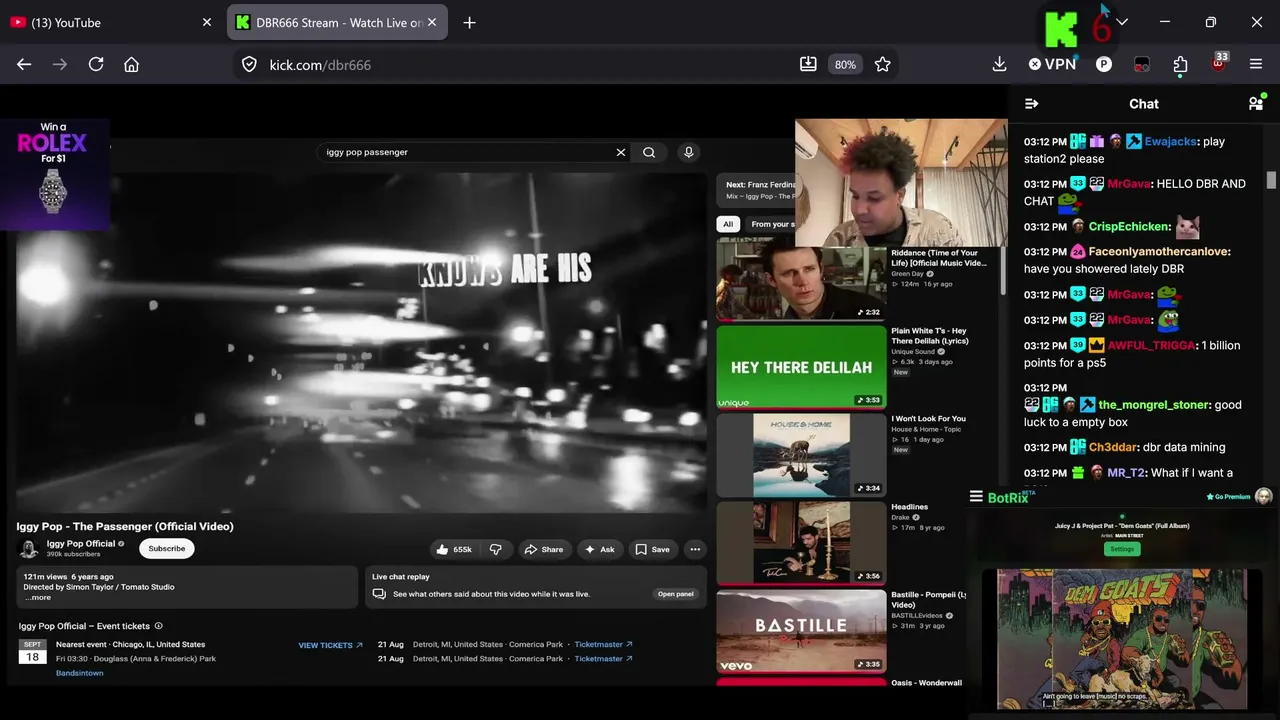The width and height of the screenshot is (1280, 720).
Task: Show site security shield info
Action: (x=250, y=64)
